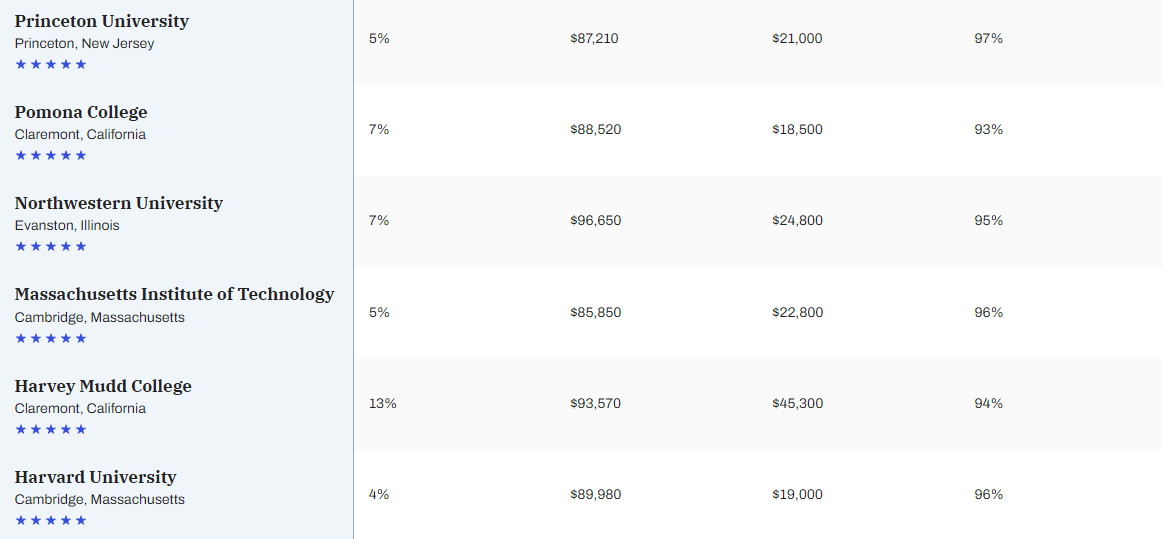1163x539 pixels.
Task: Open the Northwestern University link
Action: click(118, 203)
